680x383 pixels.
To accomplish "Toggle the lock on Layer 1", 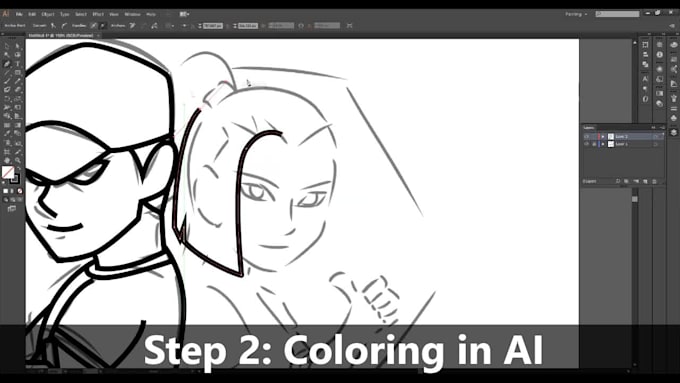I will click(x=594, y=144).
